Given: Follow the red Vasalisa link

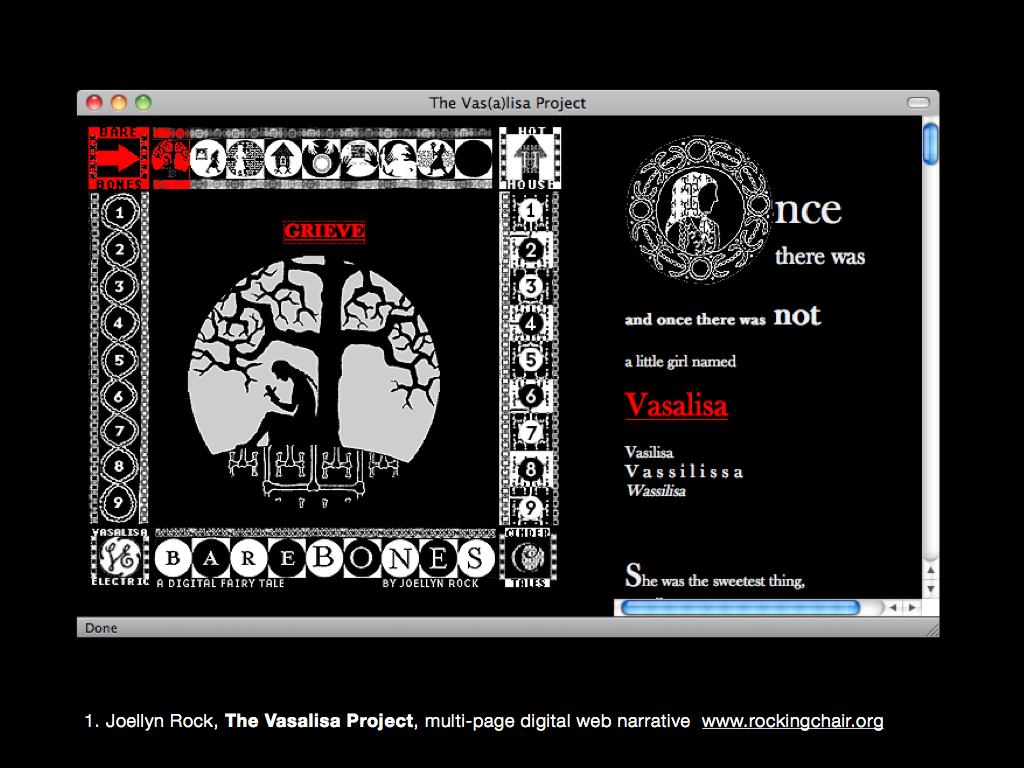Looking at the screenshot, I should (676, 405).
